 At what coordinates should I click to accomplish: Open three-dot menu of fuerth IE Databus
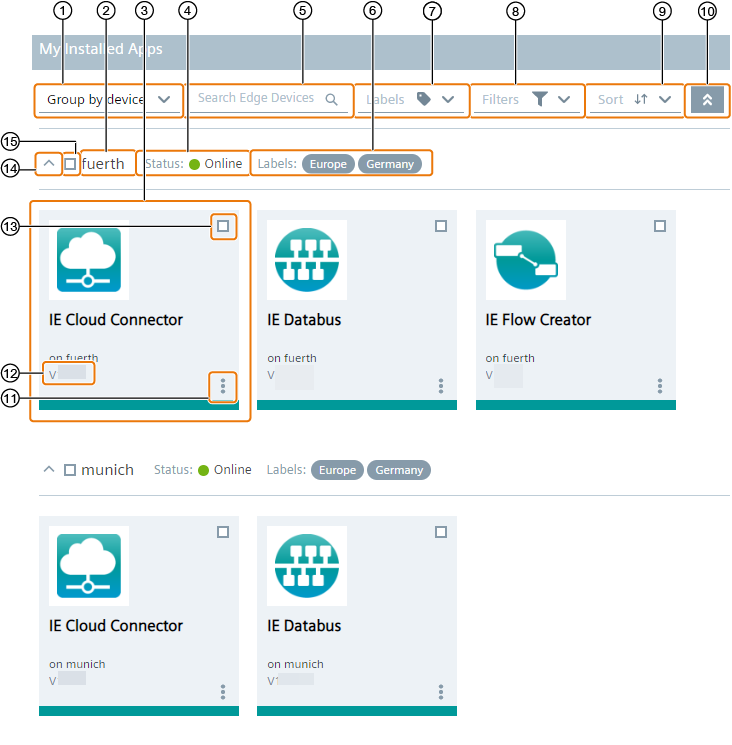coord(441,386)
